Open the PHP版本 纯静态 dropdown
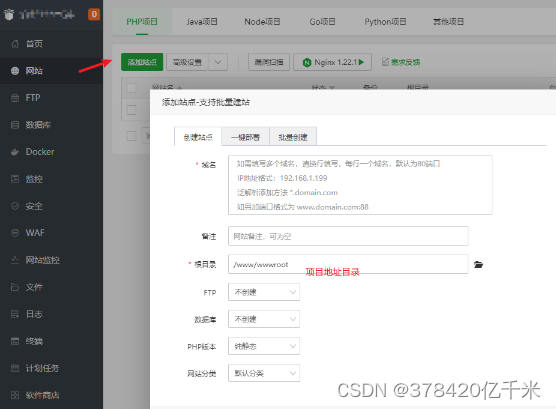The width and height of the screenshot is (556, 409). (264, 346)
